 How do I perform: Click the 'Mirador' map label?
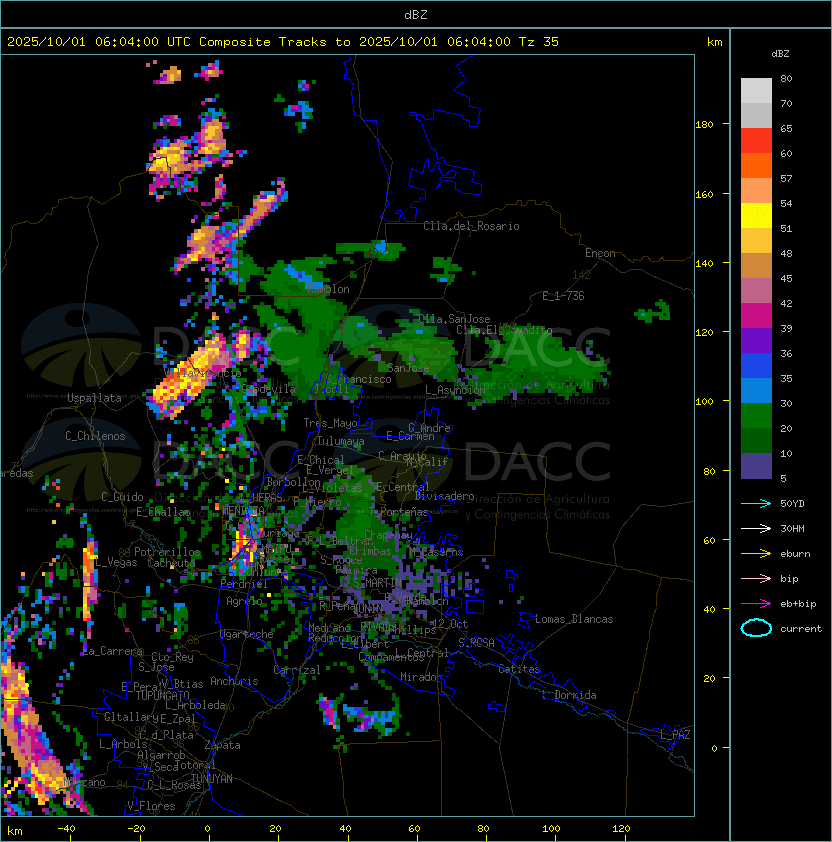point(421,677)
